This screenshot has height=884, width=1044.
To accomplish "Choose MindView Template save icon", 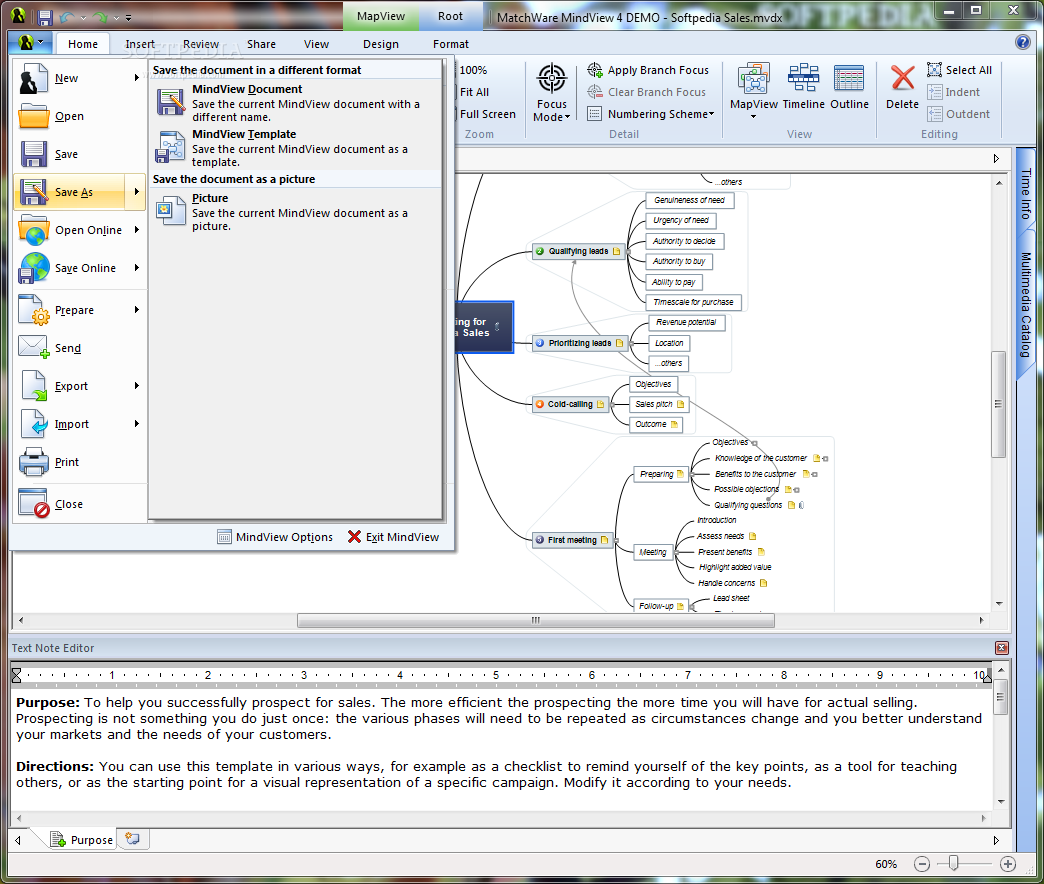I will [x=170, y=148].
